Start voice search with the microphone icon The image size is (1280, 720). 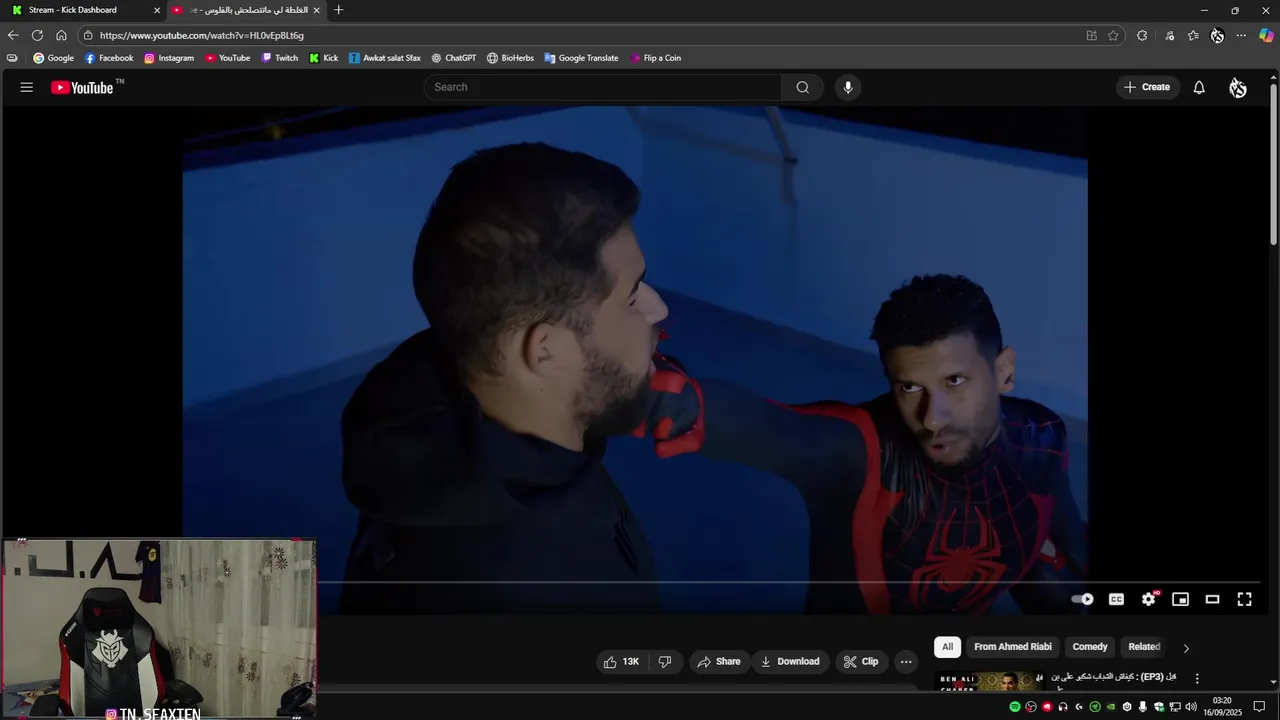tap(848, 87)
